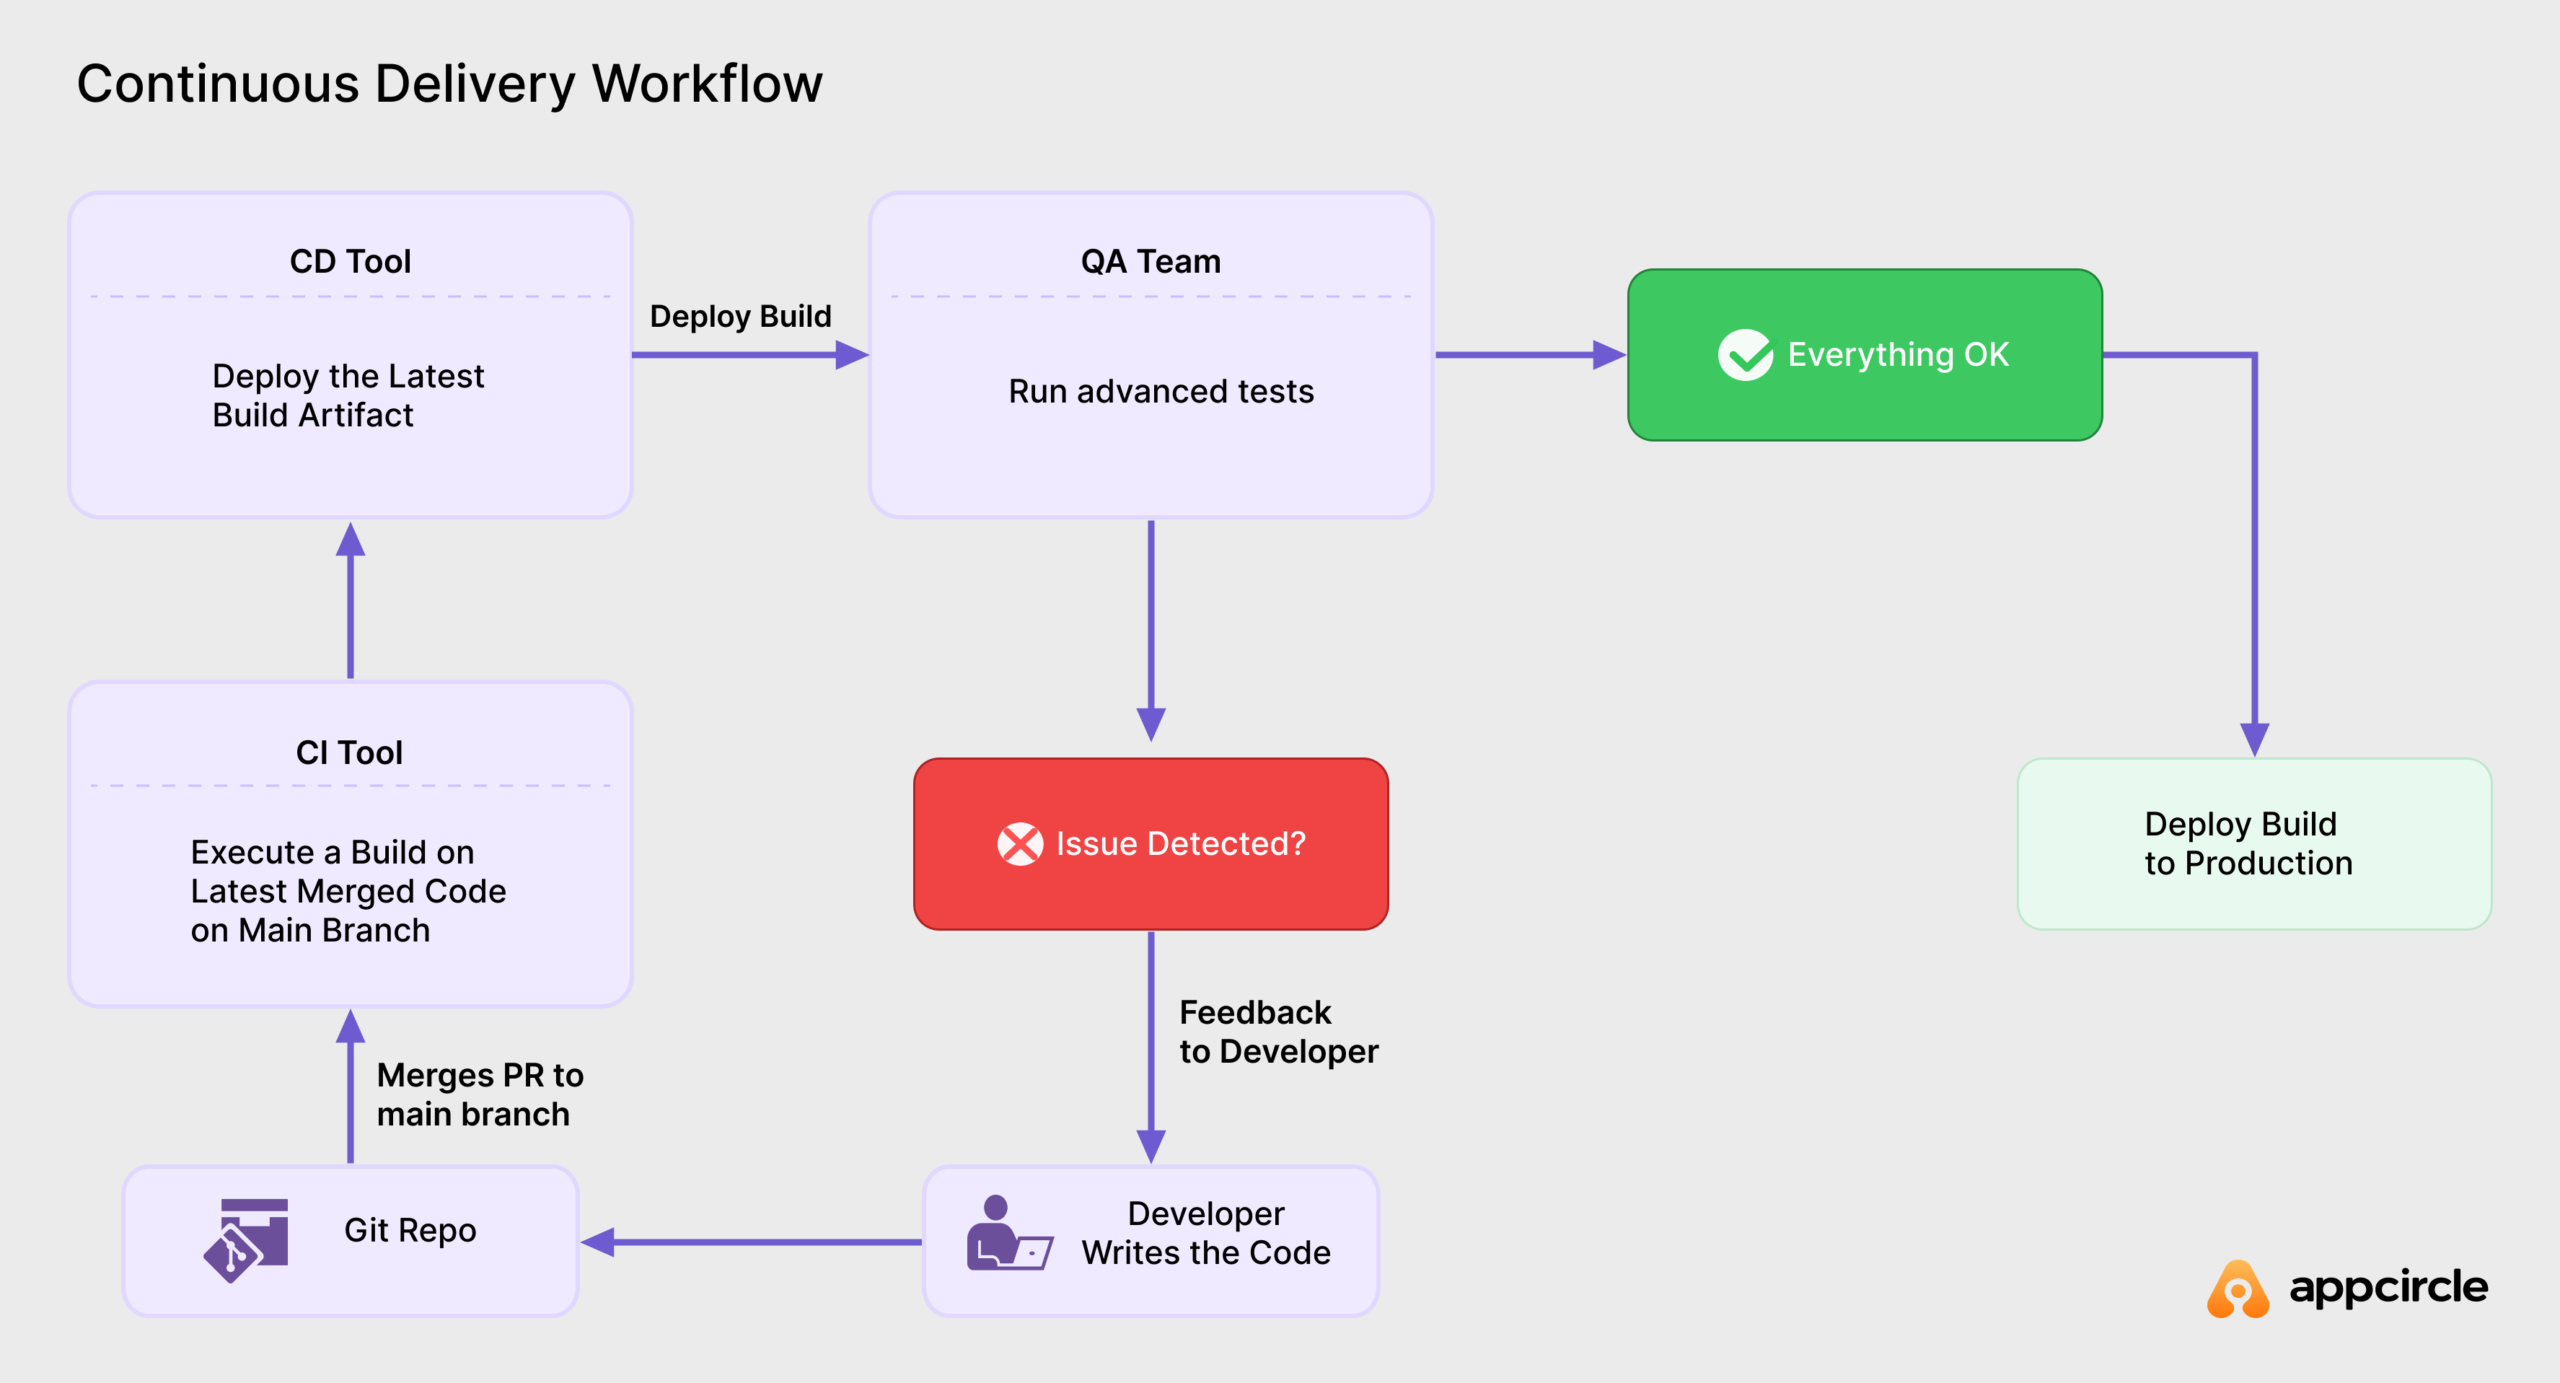Click the CD Tool heading
Image resolution: width=2560 pixels, height=1383 pixels.
[350, 261]
